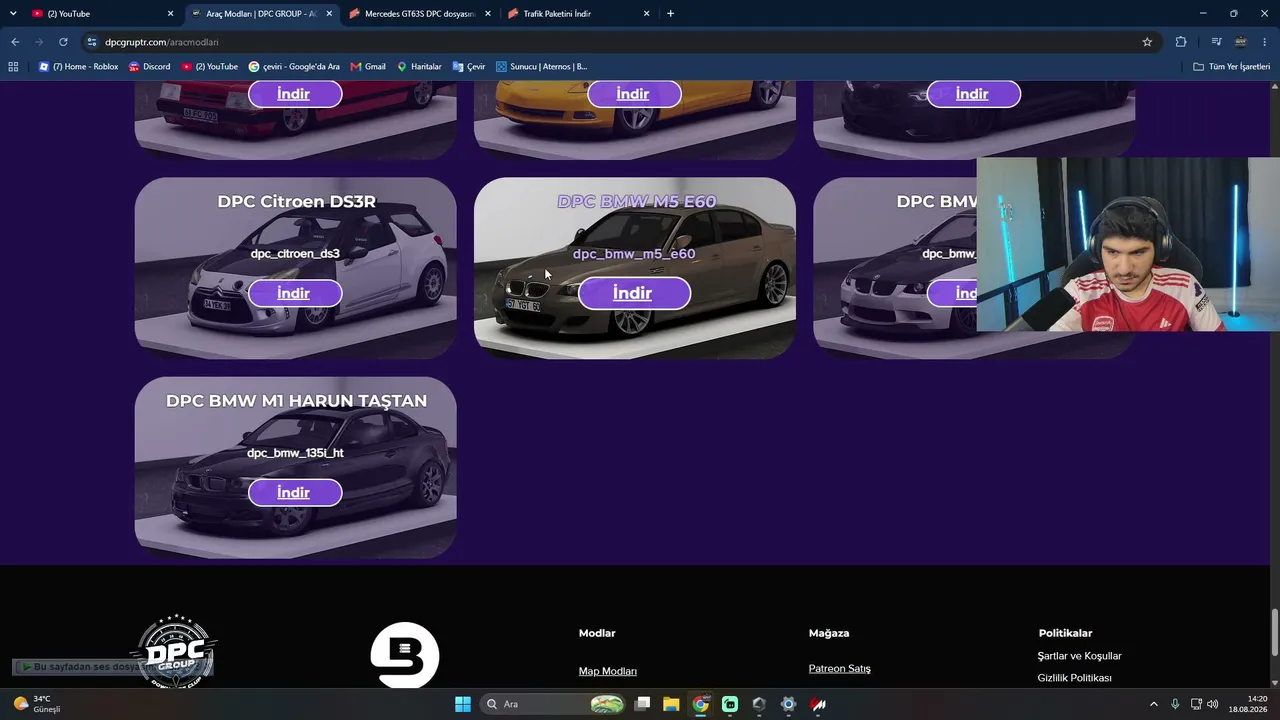Open the browser extensions menu
Image resolution: width=1280 pixels, height=720 pixels.
1181,42
